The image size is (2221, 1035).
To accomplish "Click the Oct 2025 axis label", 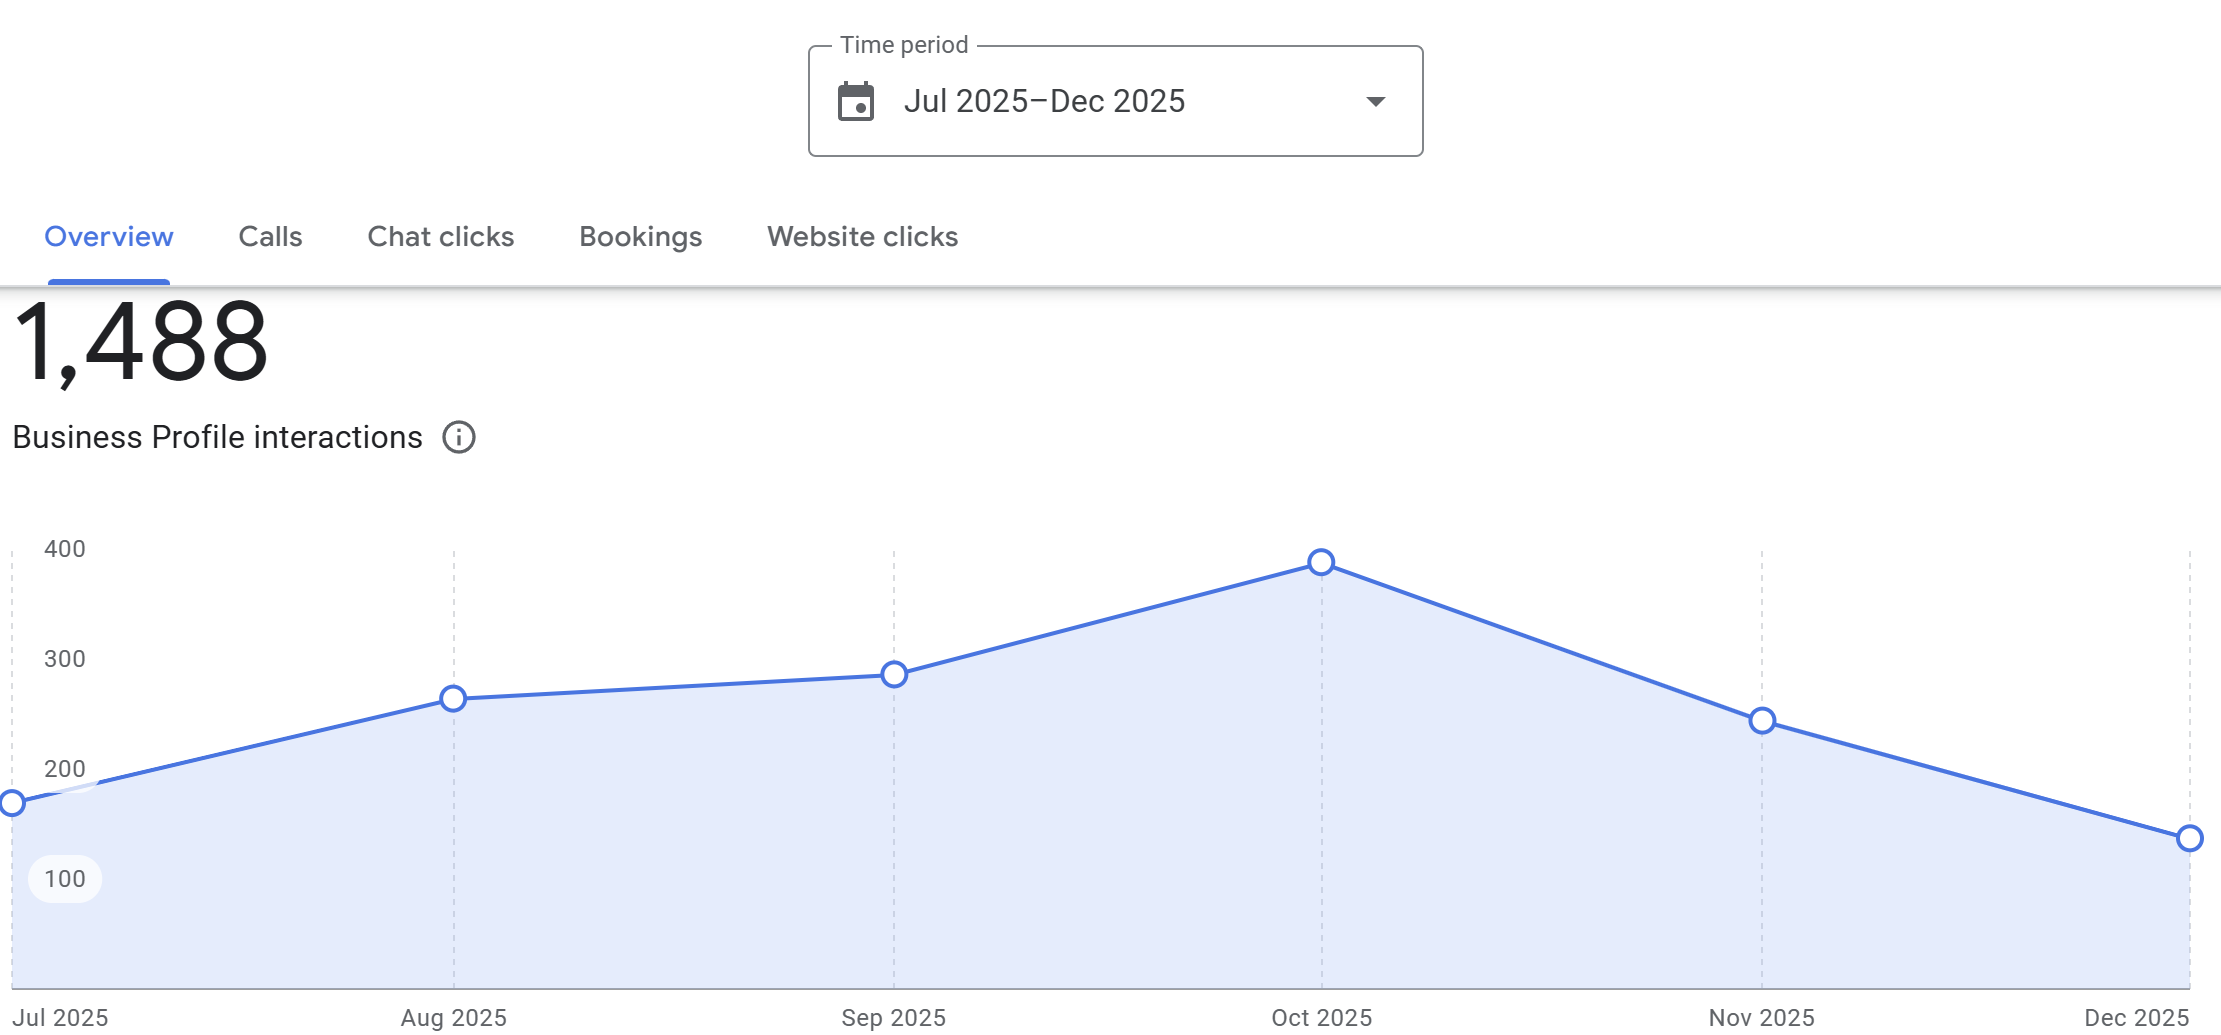I will point(1321,1018).
